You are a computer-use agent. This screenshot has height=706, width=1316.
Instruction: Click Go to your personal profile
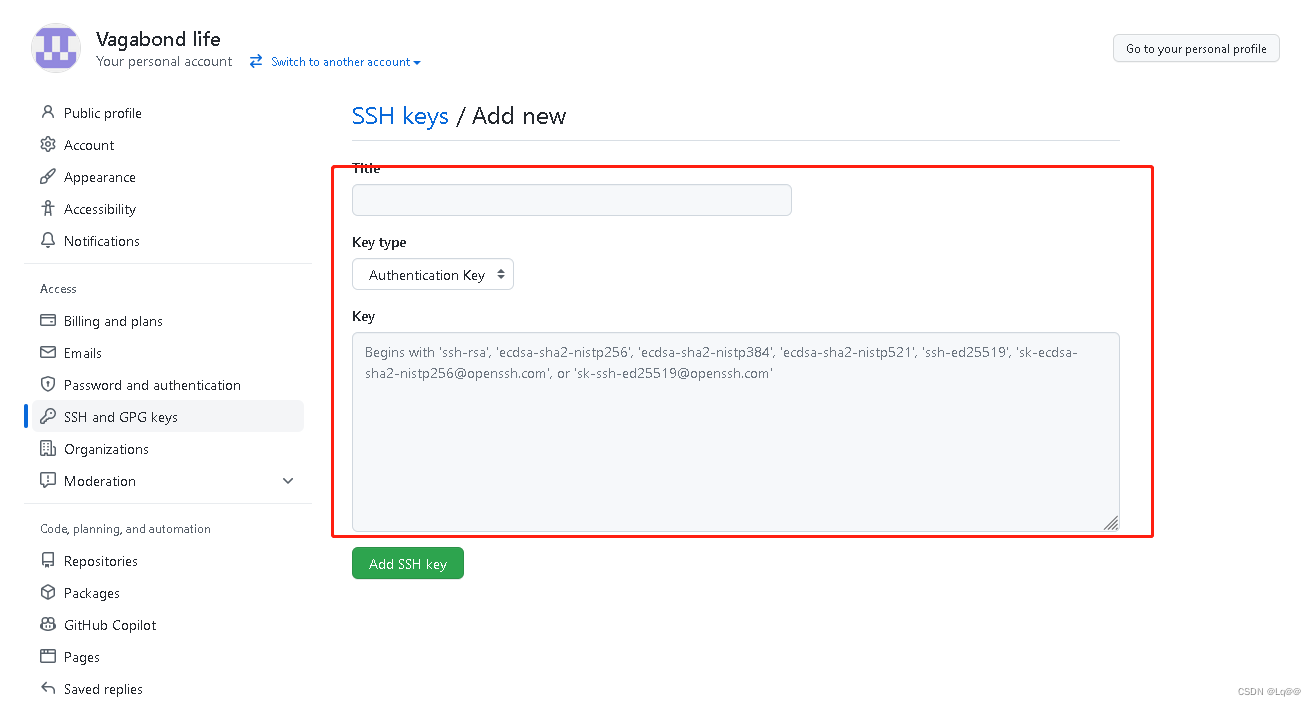pos(1196,48)
